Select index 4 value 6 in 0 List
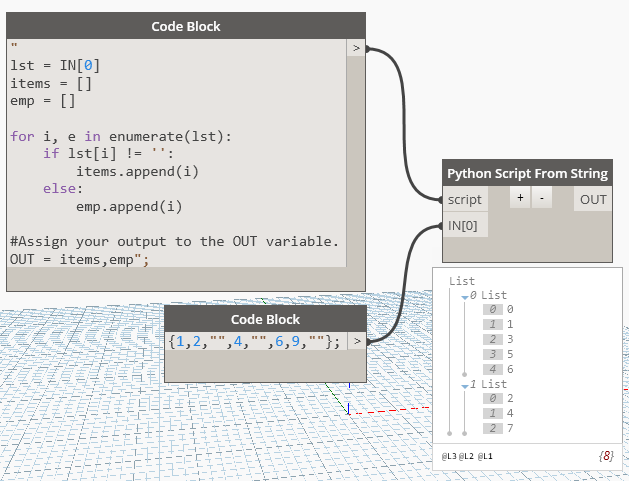This screenshot has width=629, height=481. (x=498, y=369)
